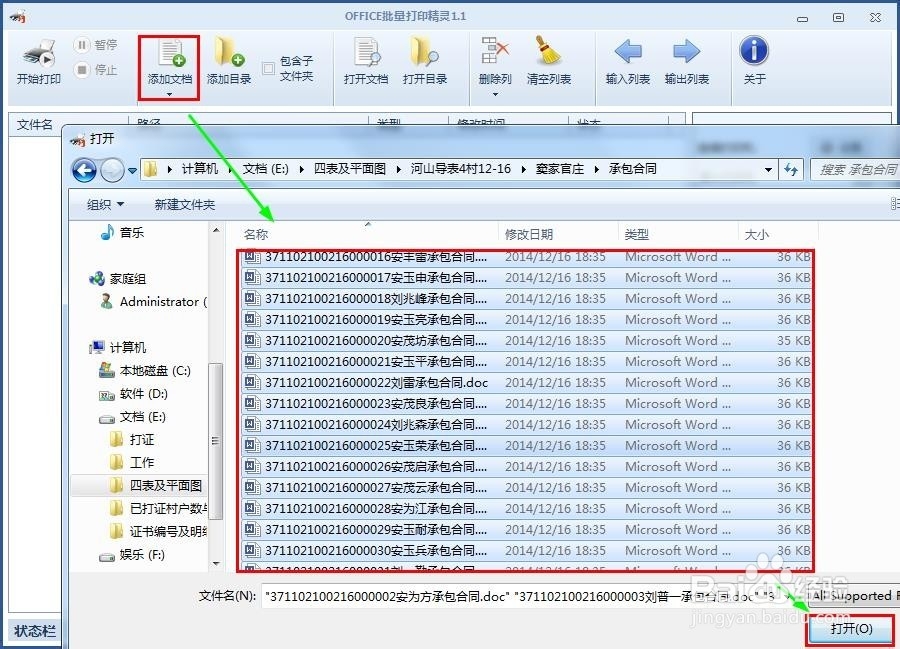Select 本地磁盘 (C:) drive

[x=145, y=371]
